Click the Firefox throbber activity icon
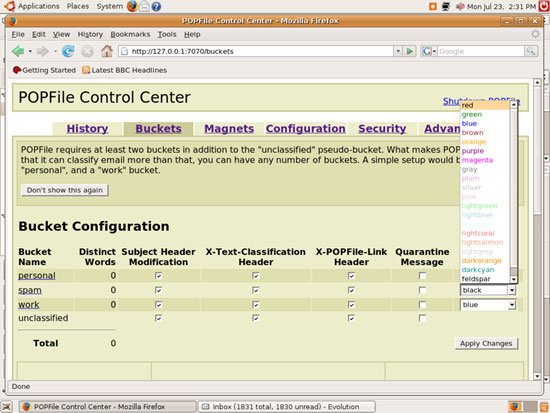 [x=535, y=34]
